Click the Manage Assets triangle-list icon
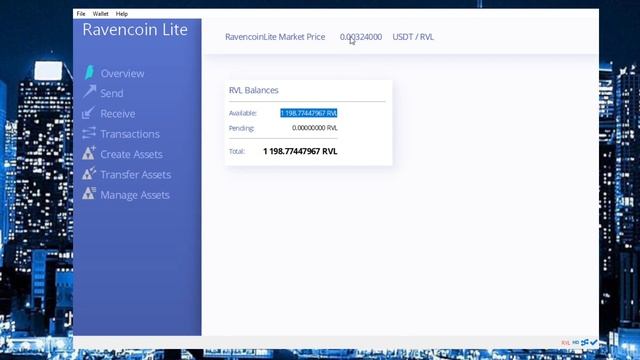 tap(89, 193)
